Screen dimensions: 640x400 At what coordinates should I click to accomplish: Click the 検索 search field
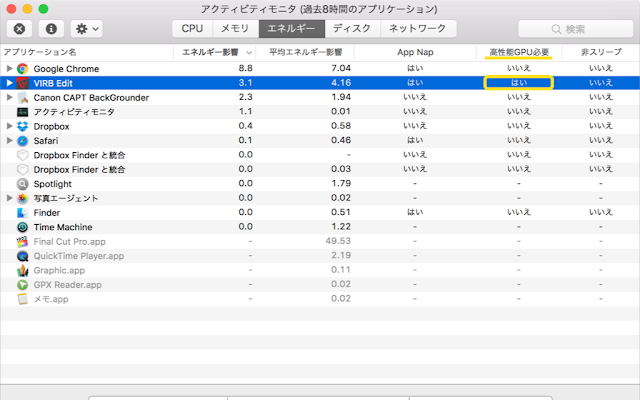point(576,29)
